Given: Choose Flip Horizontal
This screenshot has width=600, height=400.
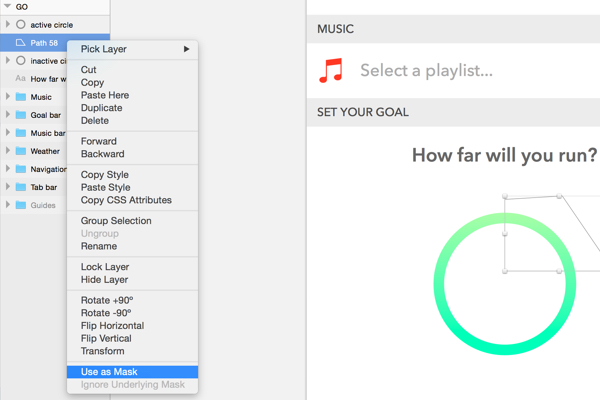Looking at the screenshot, I should (132, 325).
